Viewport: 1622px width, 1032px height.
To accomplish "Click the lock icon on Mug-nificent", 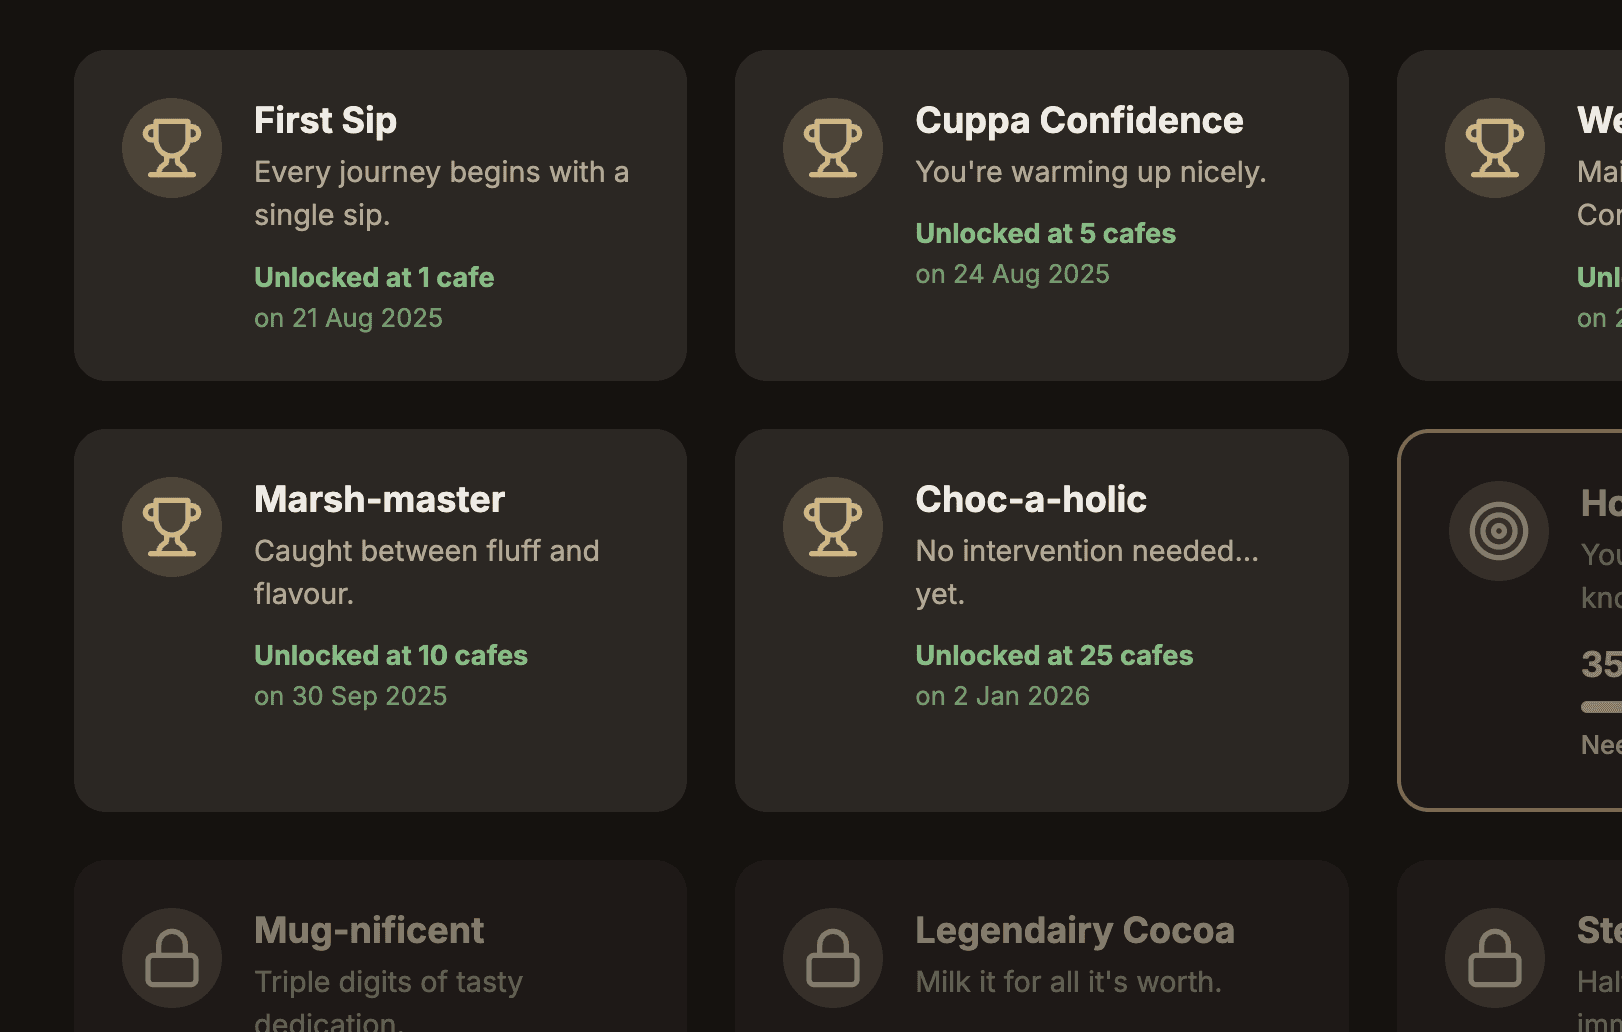I will point(171,957).
